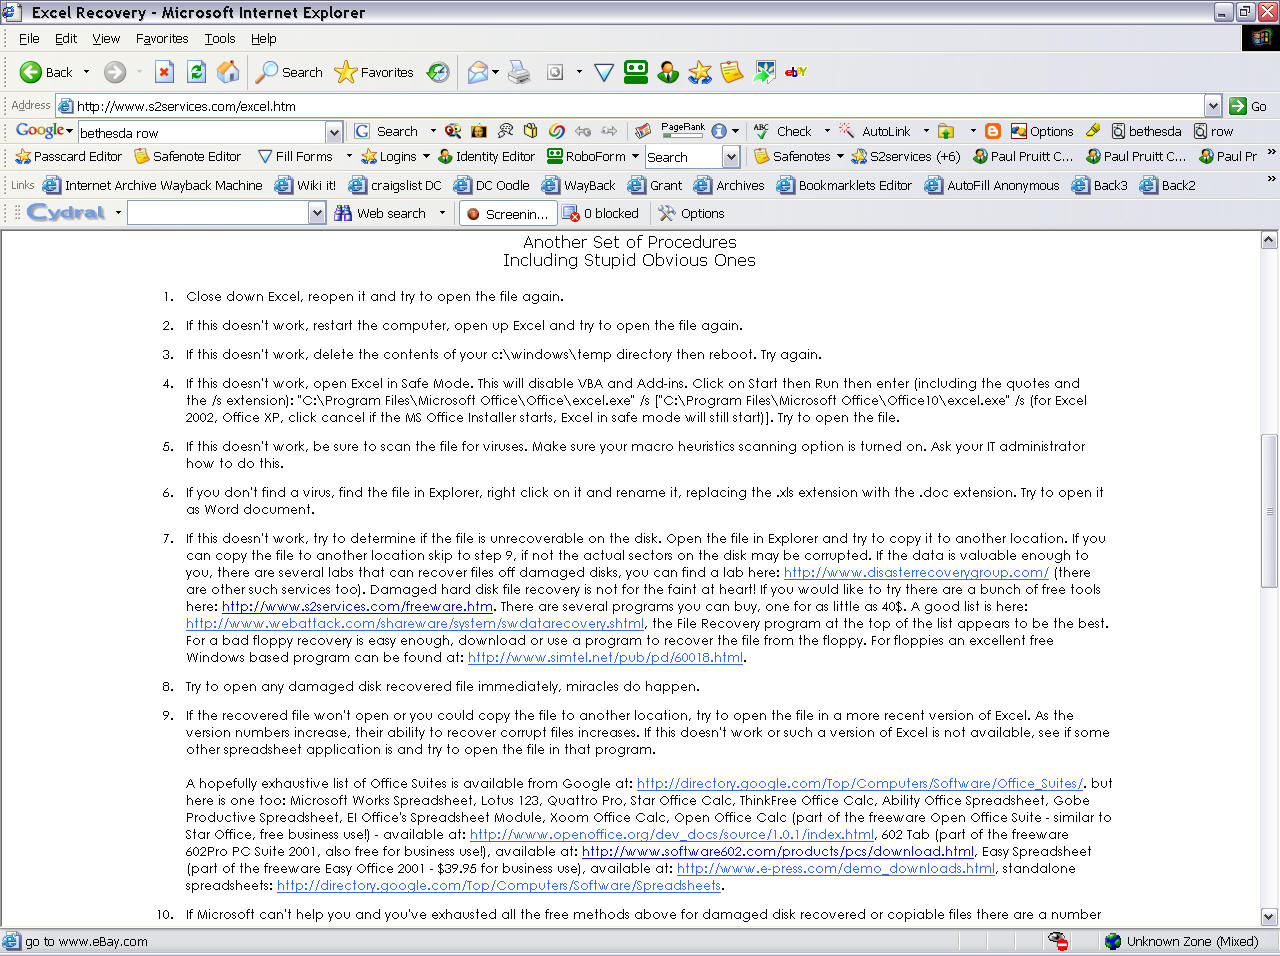Open the disasterrecoverygroup.com link
1280x956 pixels.
(916, 572)
